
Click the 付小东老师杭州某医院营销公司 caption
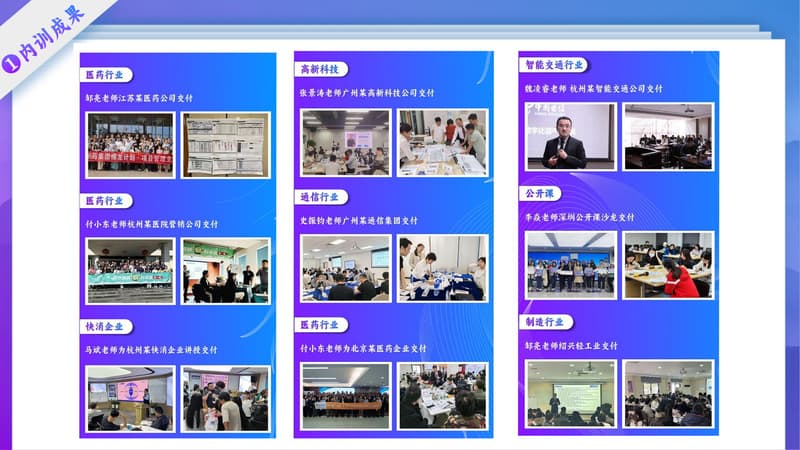click(x=152, y=224)
